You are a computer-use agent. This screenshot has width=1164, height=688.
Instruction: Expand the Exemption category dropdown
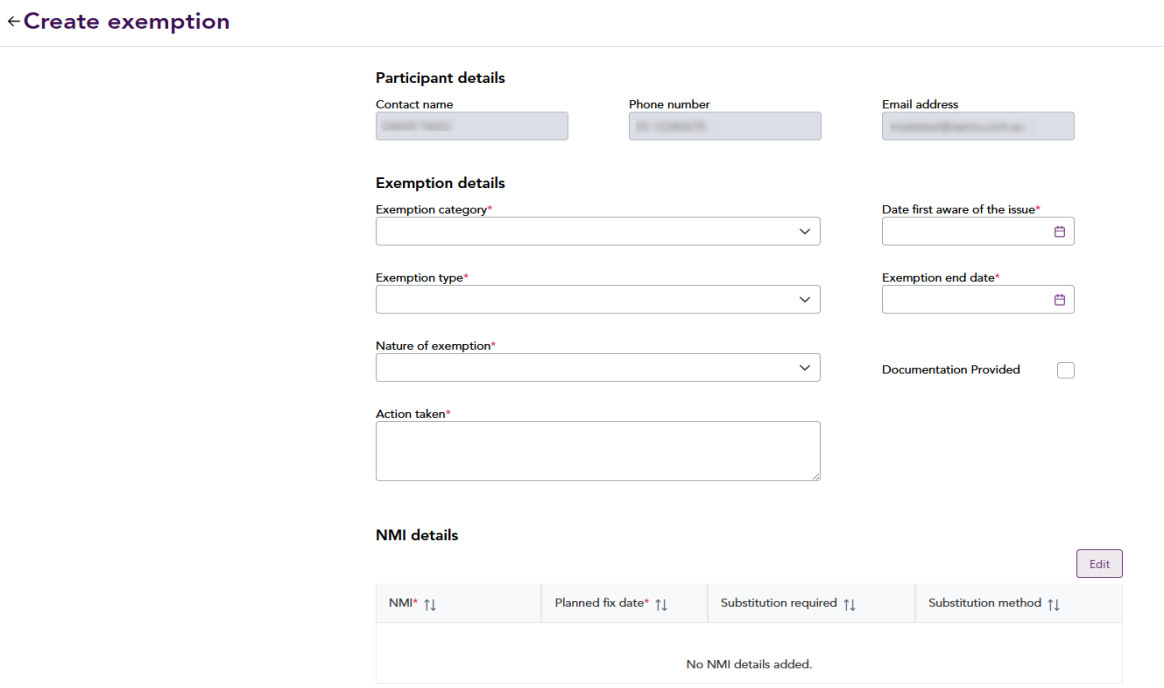click(804, 232)
